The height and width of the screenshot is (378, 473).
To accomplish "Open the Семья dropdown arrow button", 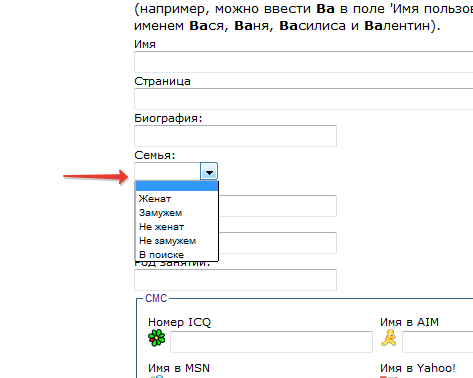I will coord(209,171).
